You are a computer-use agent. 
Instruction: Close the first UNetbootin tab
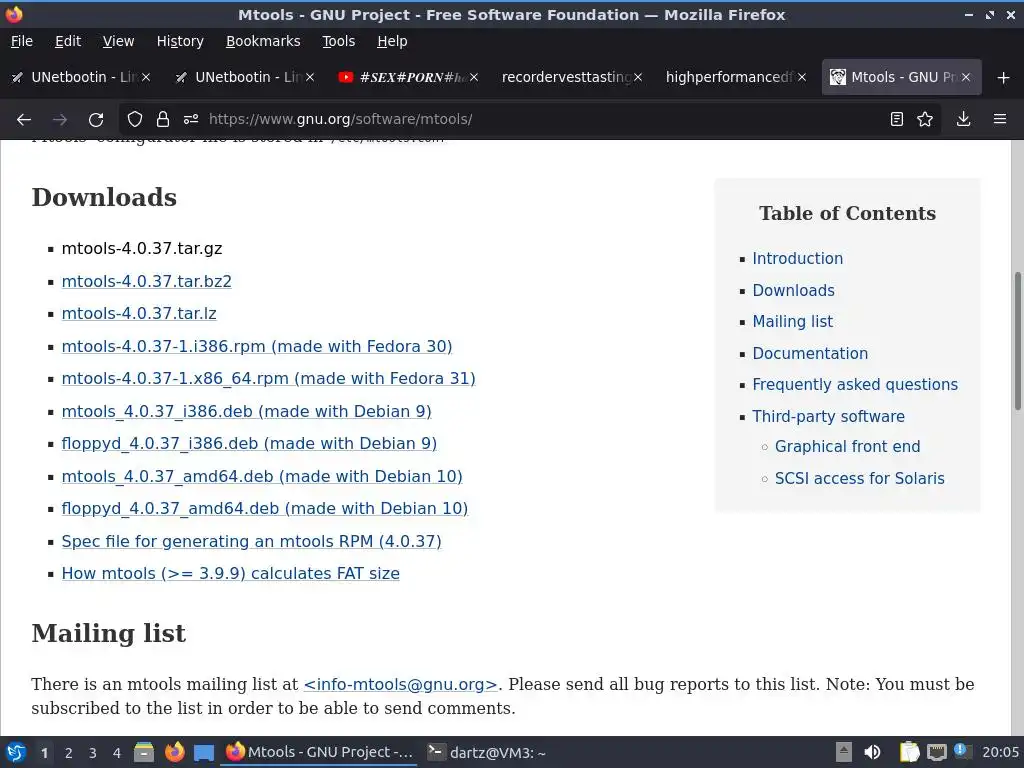click(x=146, y=77)
